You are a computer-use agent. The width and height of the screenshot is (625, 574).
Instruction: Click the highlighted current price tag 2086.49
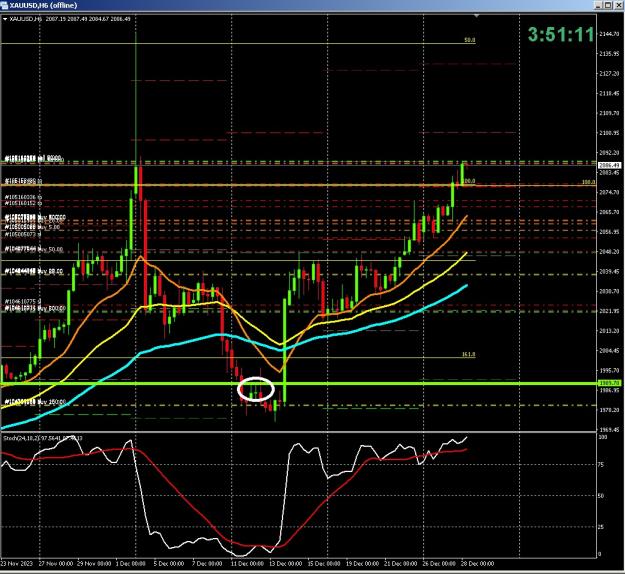609,165
